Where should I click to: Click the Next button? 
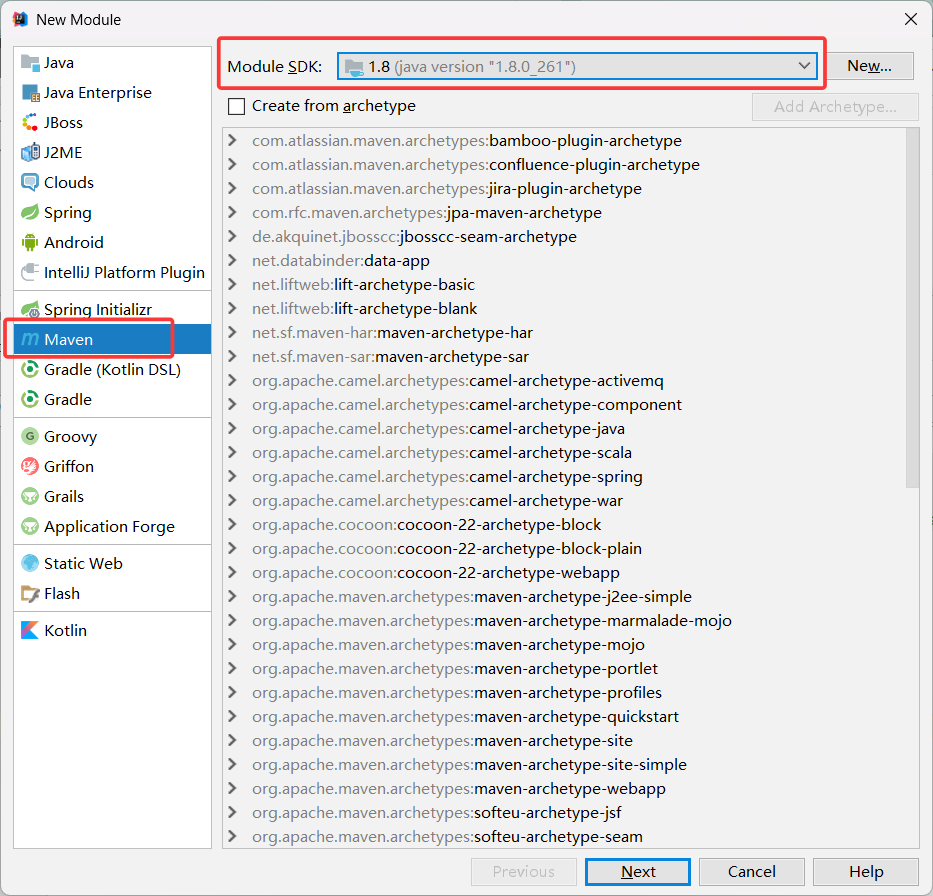tap(638, 872)
